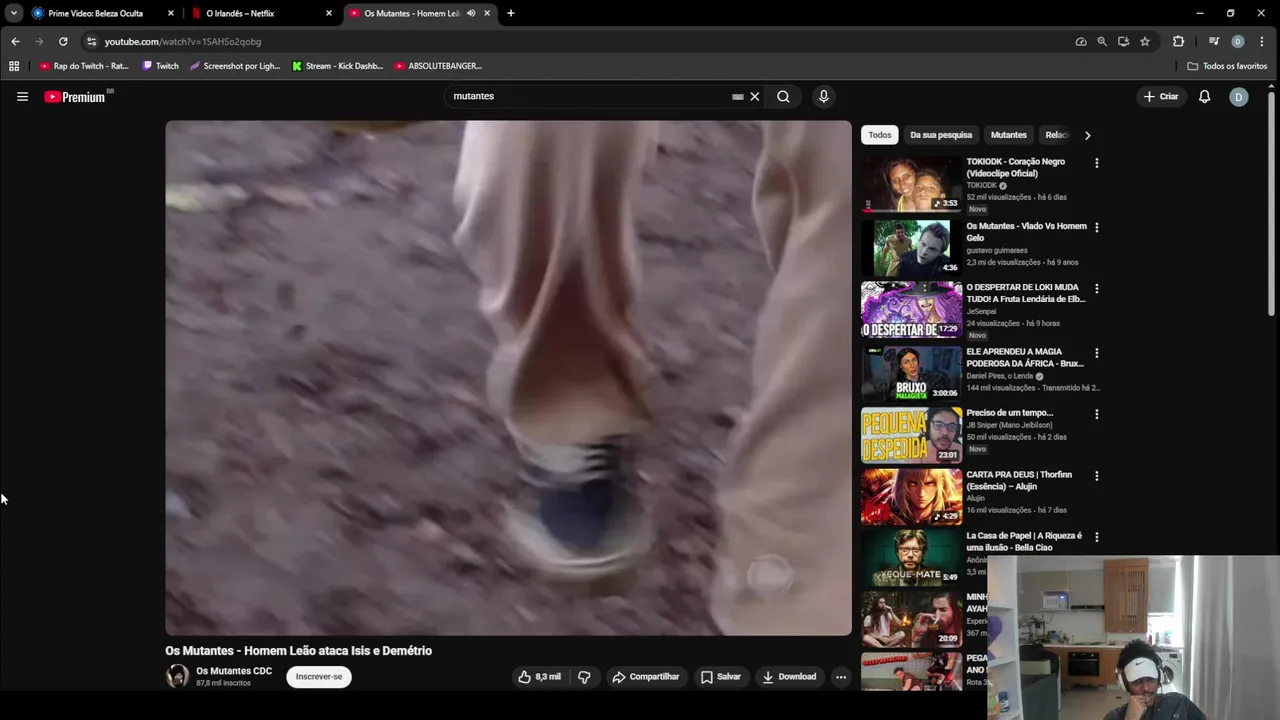
Task: Open Rap do Twitch bookmark
Action: (84, 66)
